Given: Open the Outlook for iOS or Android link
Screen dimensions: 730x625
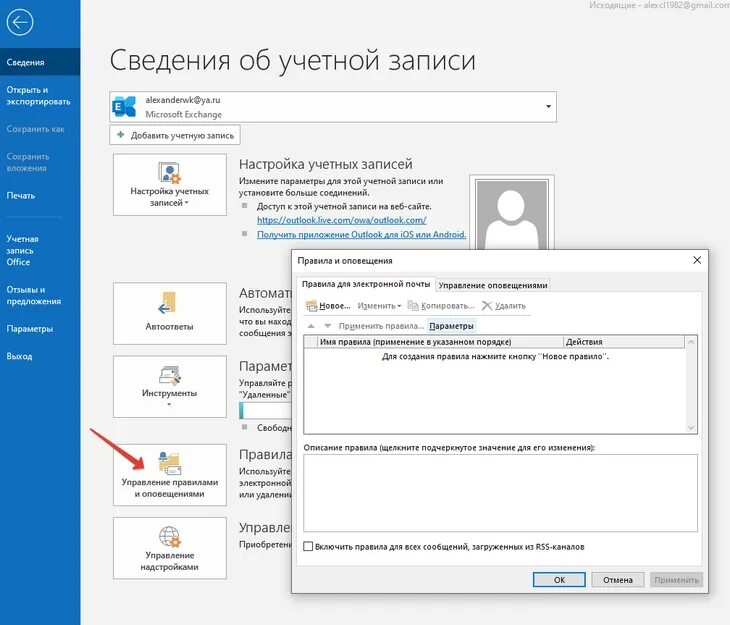Looking at the screenshot, I should click(361, 234).
